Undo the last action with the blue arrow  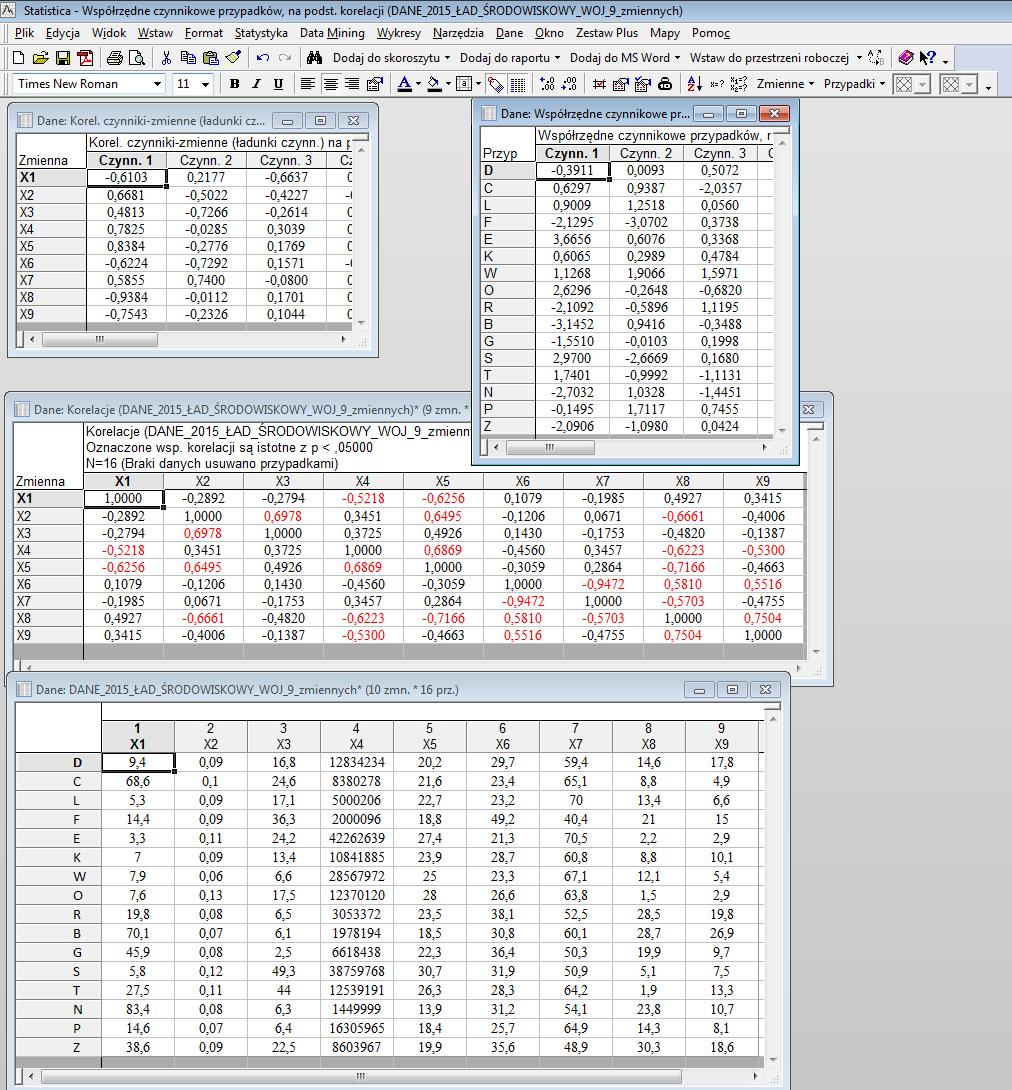click(263, 58)
